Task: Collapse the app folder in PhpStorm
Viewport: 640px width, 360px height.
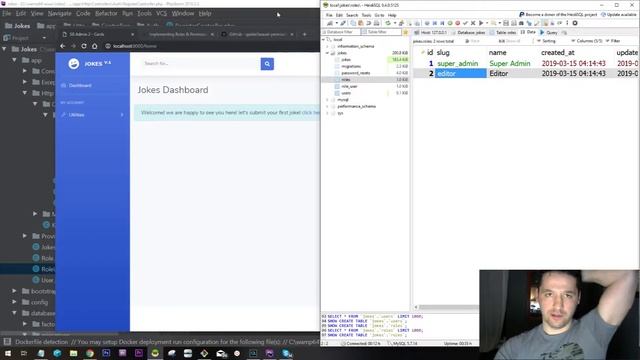Action: (14, 60)
